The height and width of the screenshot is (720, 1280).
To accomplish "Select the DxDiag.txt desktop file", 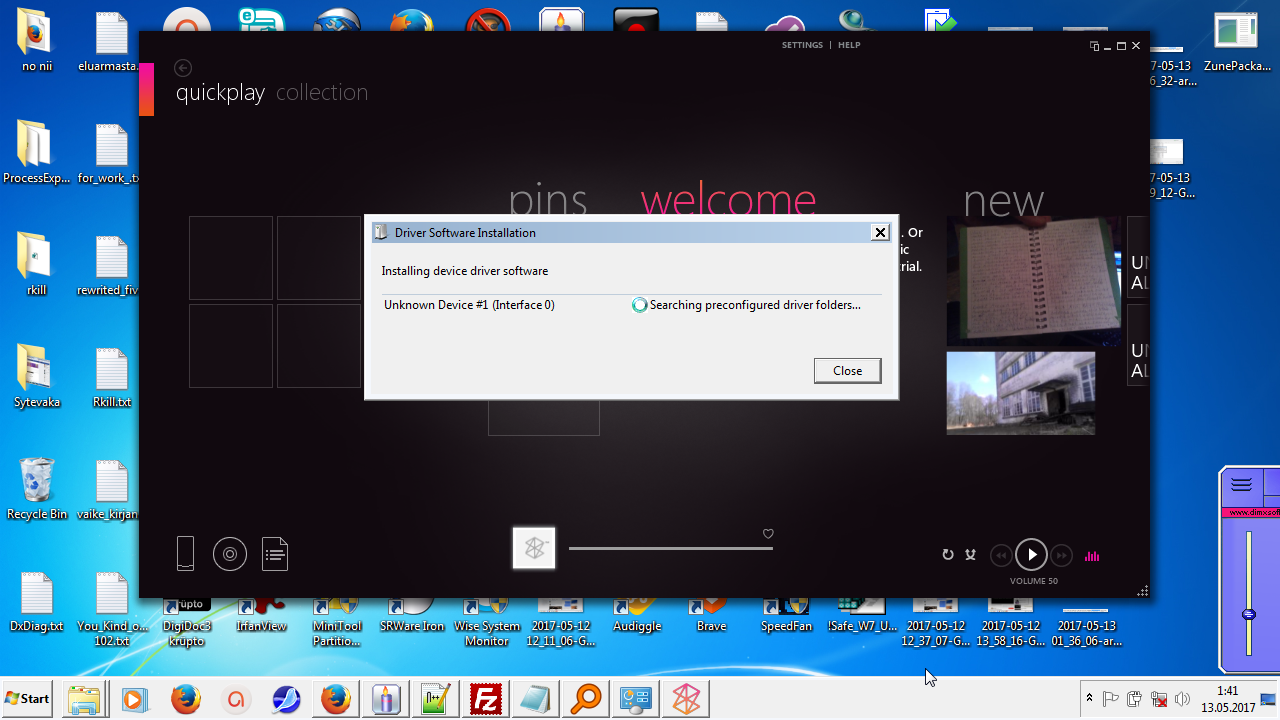I will tap(36, 601).
